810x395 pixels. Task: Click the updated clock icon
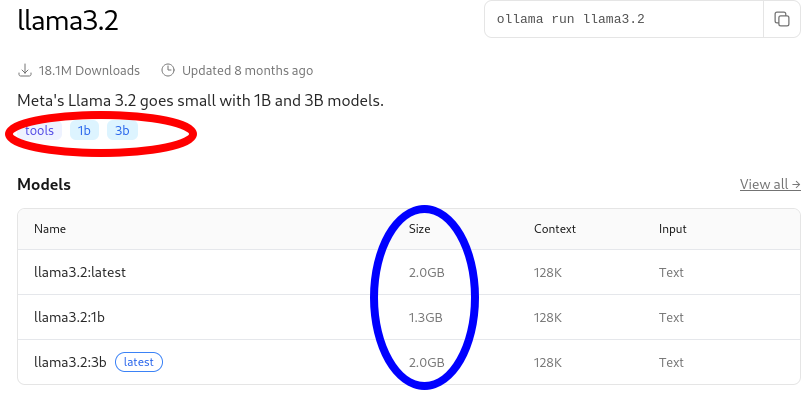(168, 70)
